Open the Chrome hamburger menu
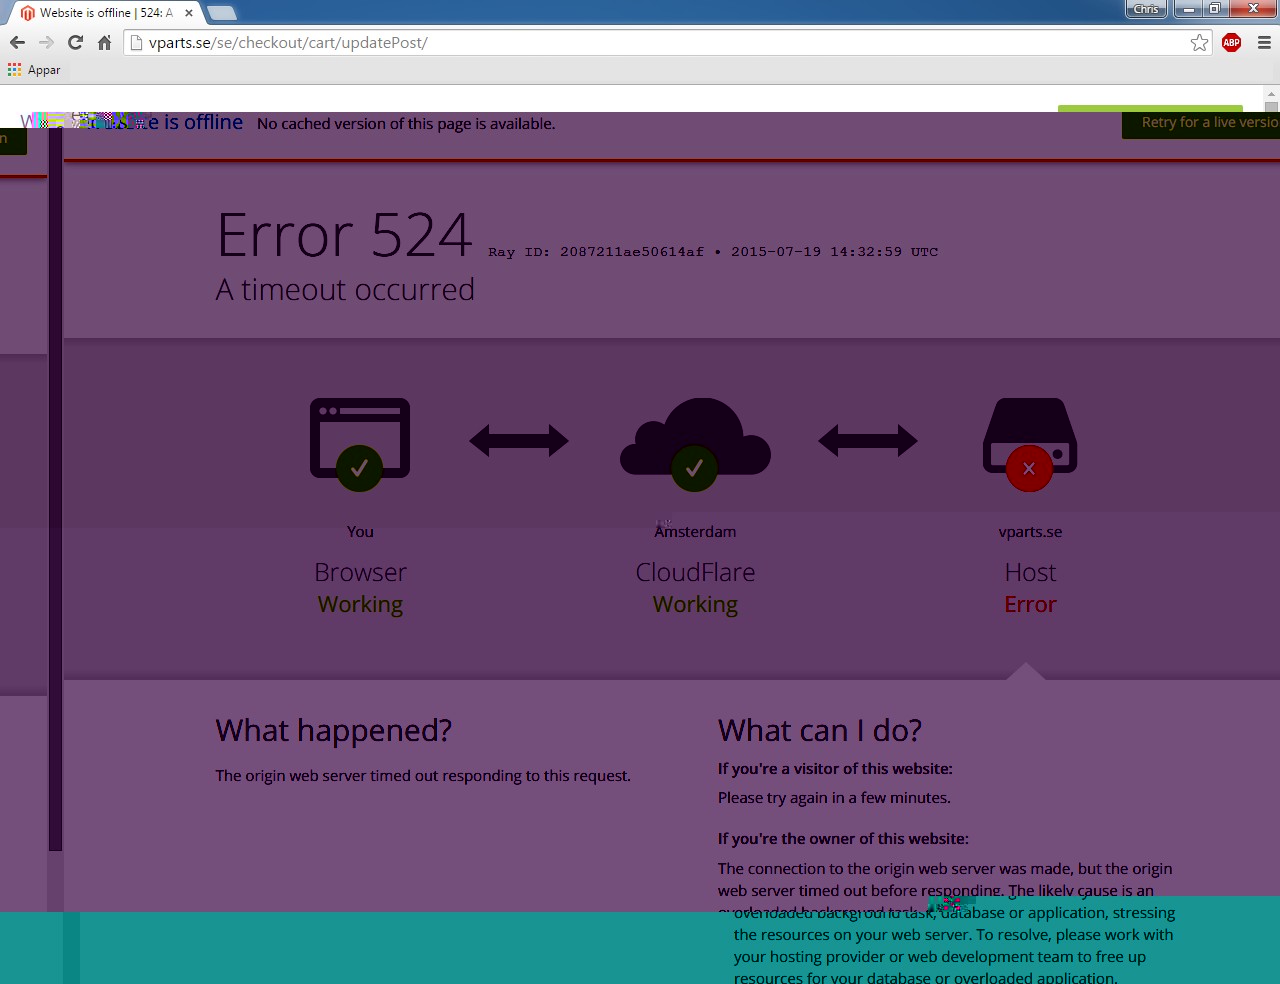Image resolution: width=1280 pixels, height=984 pixels. [x=1264, y=42]
